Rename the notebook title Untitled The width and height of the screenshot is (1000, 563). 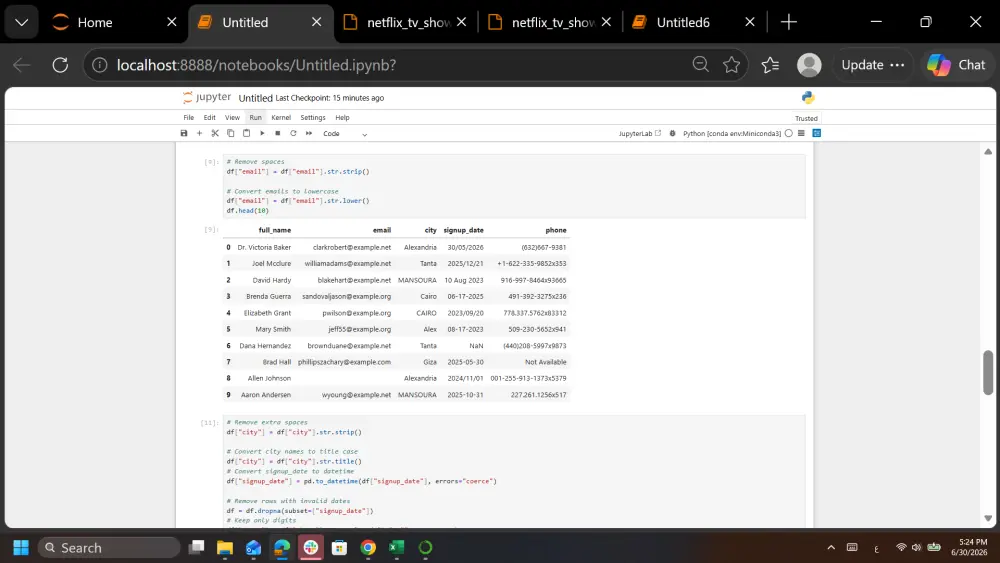coord(255,98)
